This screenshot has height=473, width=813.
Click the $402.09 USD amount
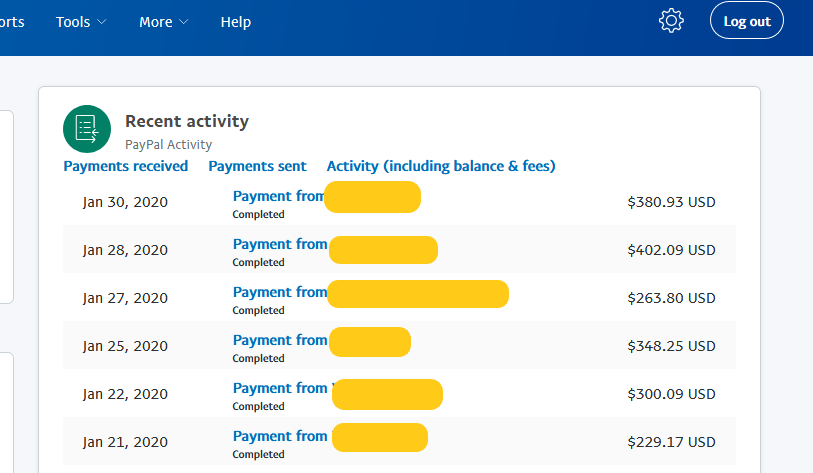(671, 250)
